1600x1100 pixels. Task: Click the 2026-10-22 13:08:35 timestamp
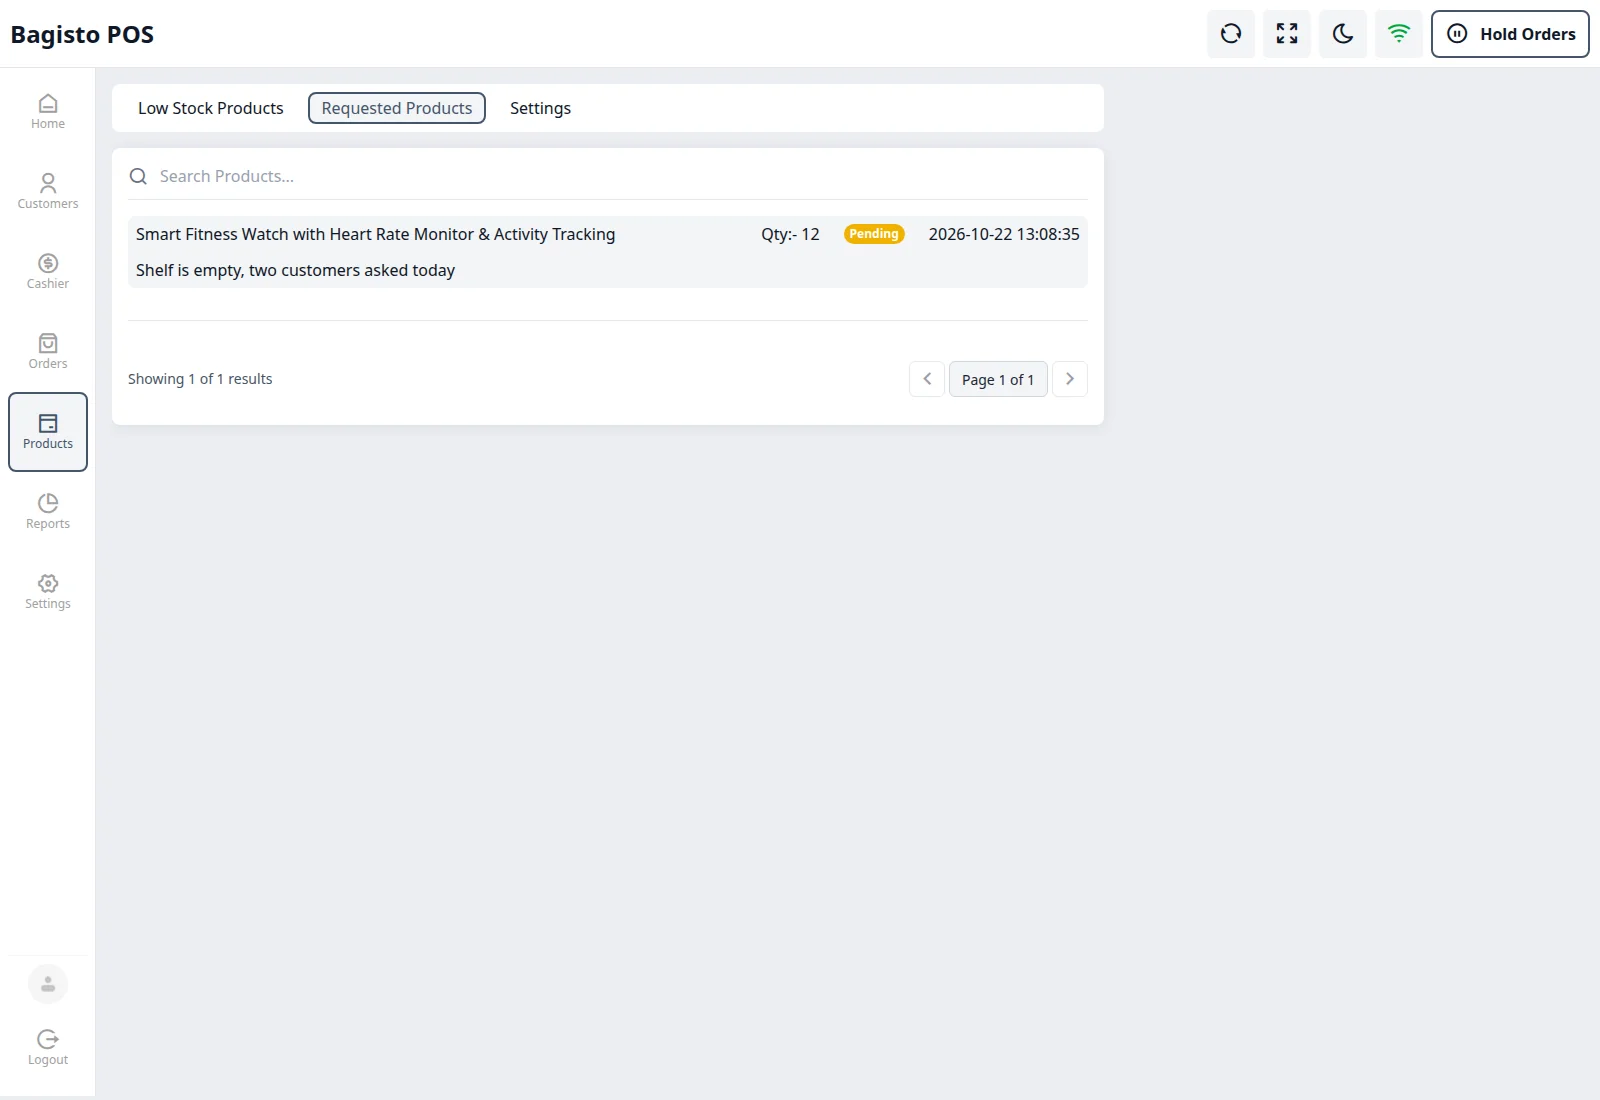[1004, 234]
